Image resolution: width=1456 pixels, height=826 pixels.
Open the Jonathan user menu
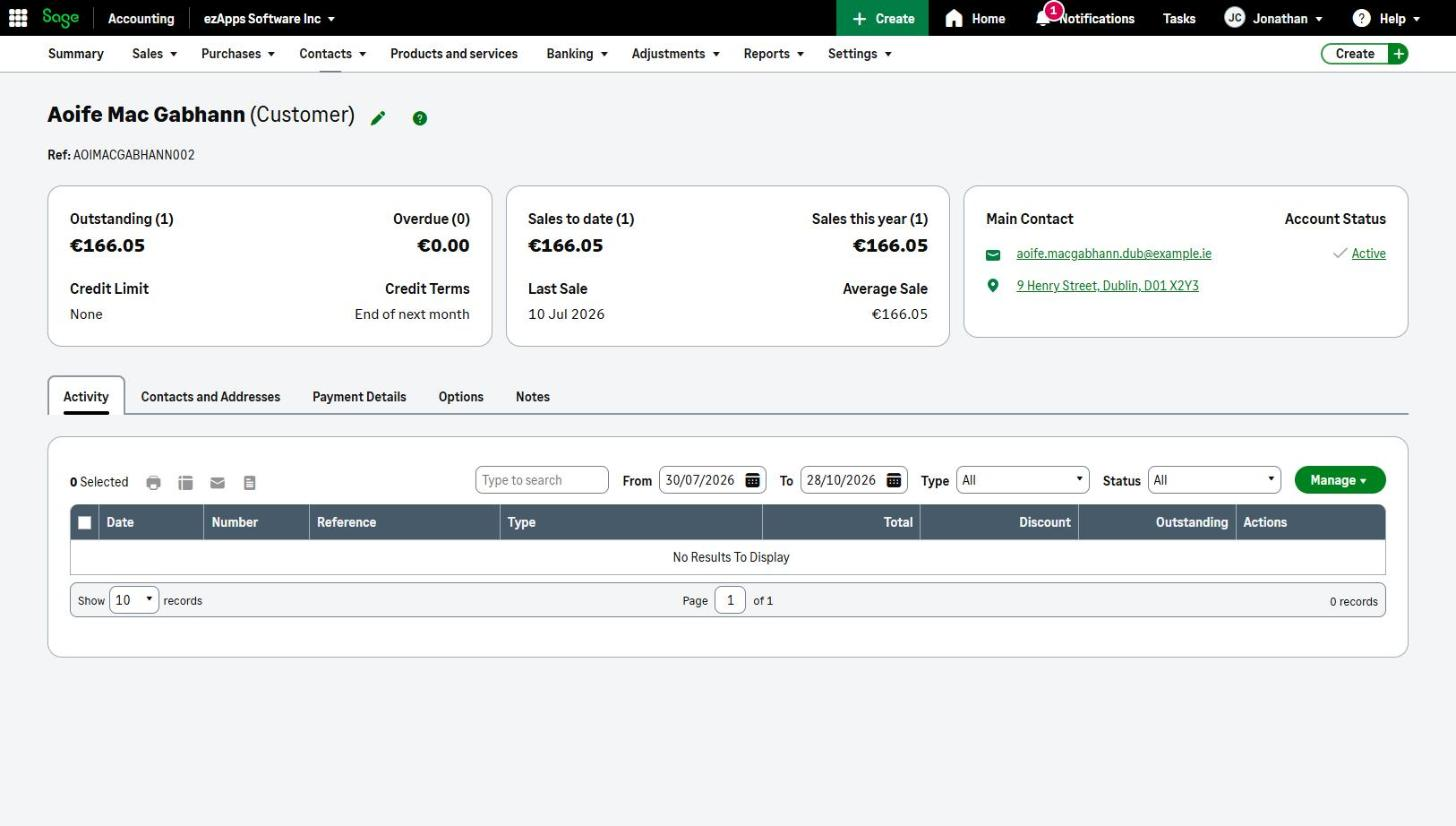1273,18
